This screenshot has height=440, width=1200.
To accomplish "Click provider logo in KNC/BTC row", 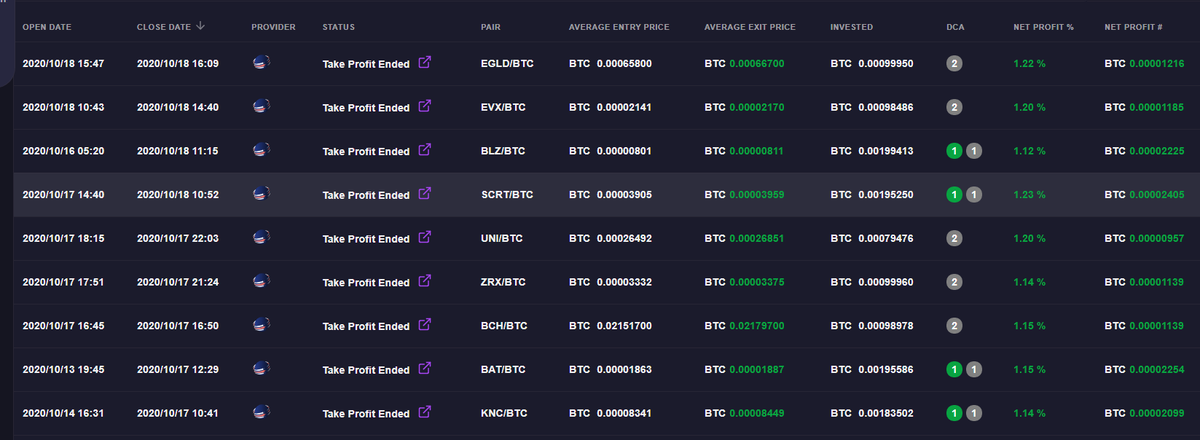I will point(262,412).
